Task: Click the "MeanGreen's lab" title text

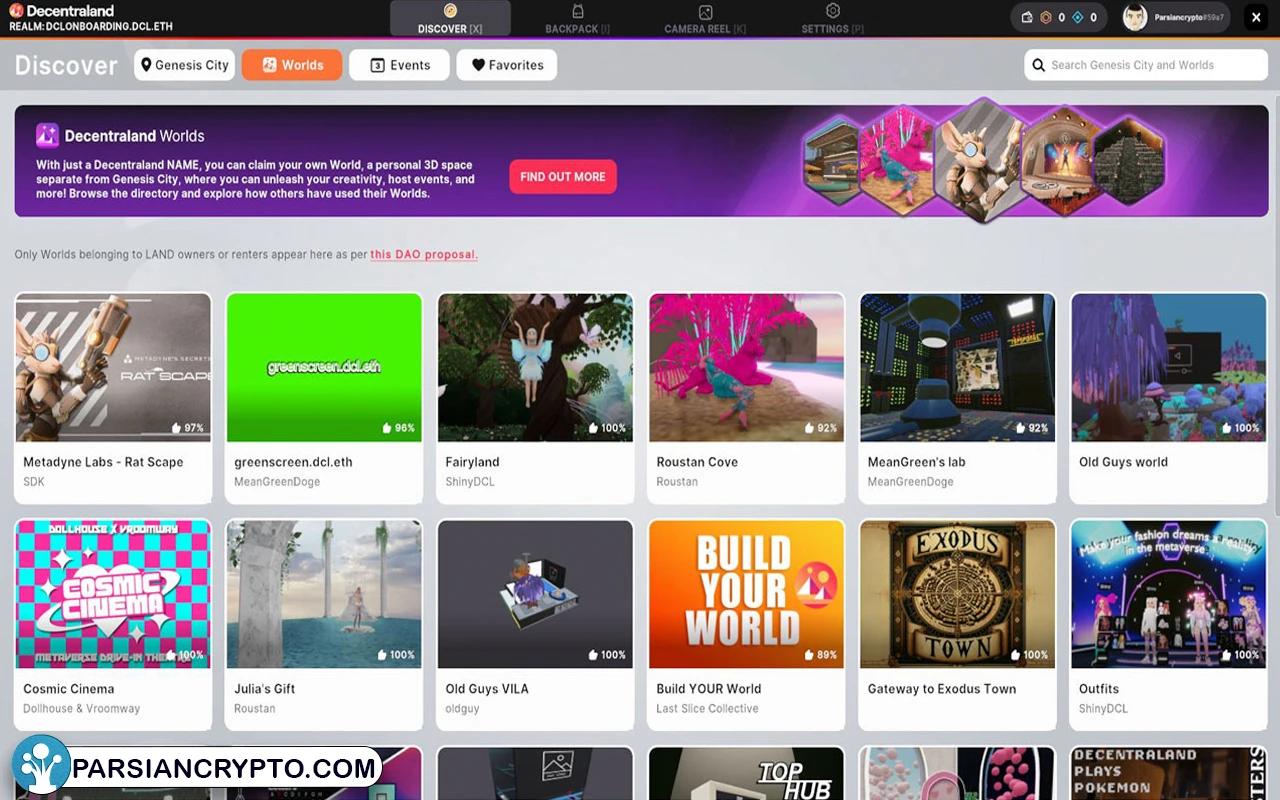Action: pos(916,462)
